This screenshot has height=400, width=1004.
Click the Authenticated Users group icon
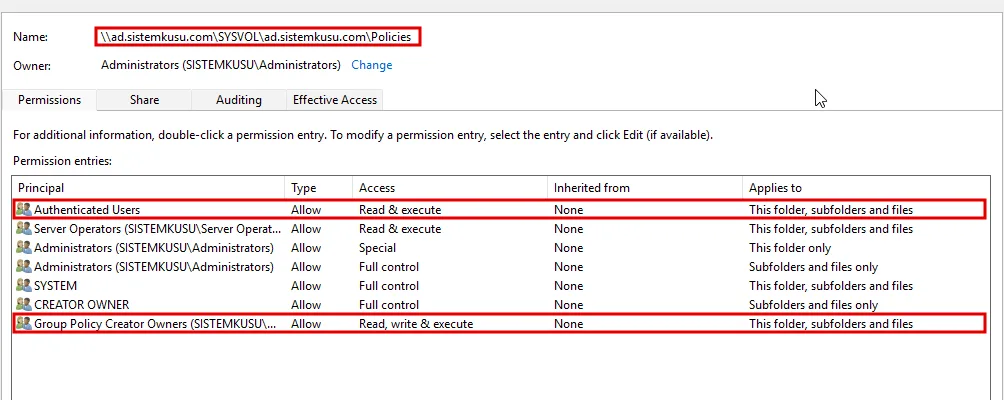[24, 209]
